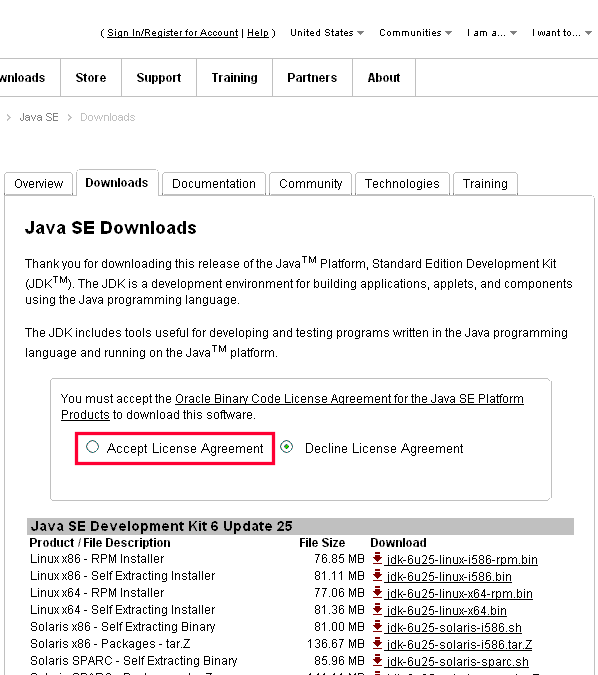Screen dimensions: 598x675
Task: Open the Partners navigation menu
Action: point(312,78)
